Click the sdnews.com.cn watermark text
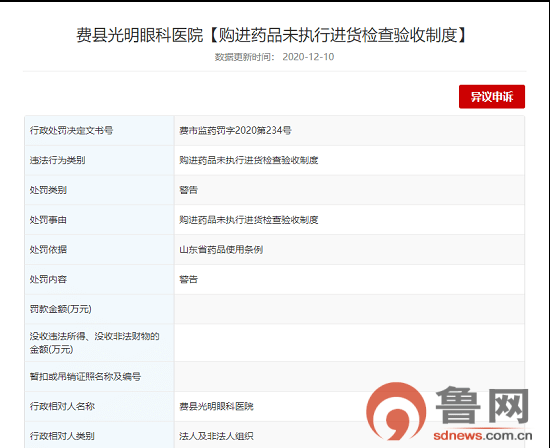The width and height of the screenshot is (550, 448). 483,435
